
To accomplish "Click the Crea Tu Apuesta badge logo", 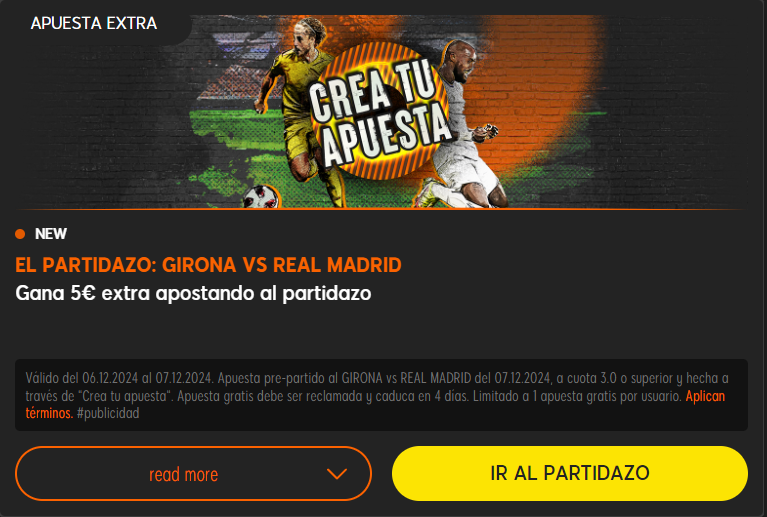I will tap(381, 112).
